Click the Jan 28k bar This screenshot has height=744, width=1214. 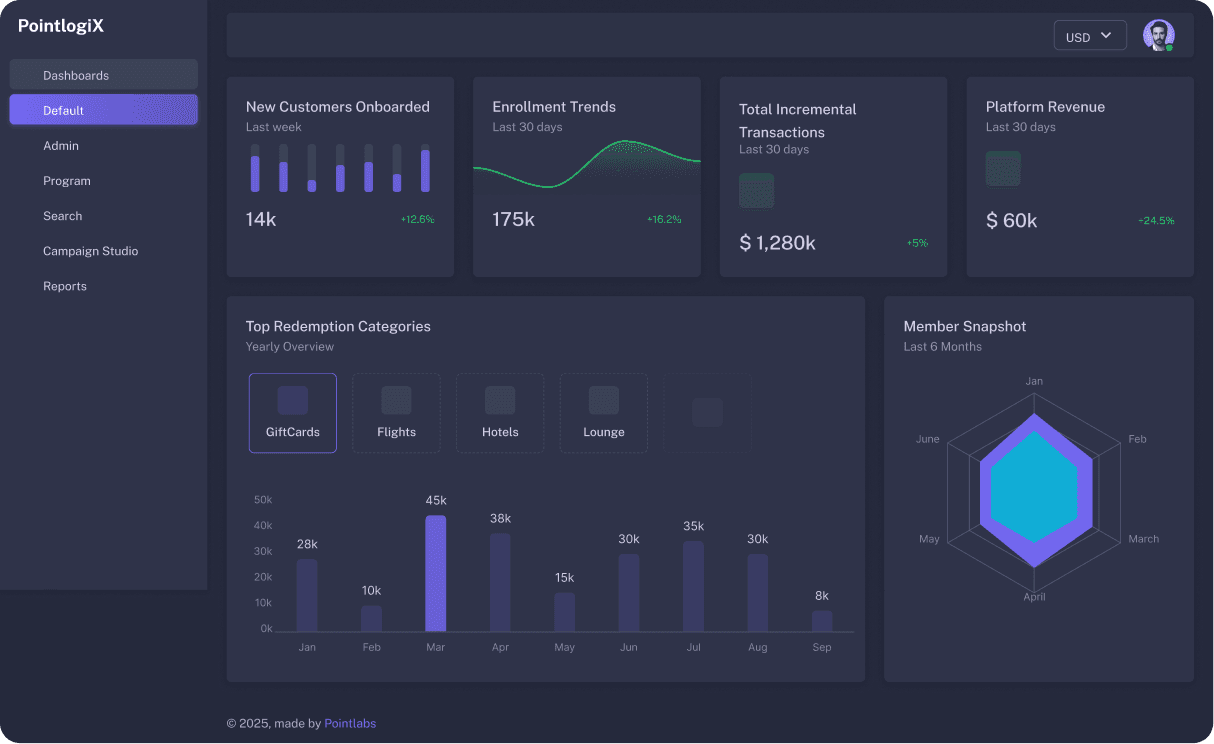(x=307, y=595)
